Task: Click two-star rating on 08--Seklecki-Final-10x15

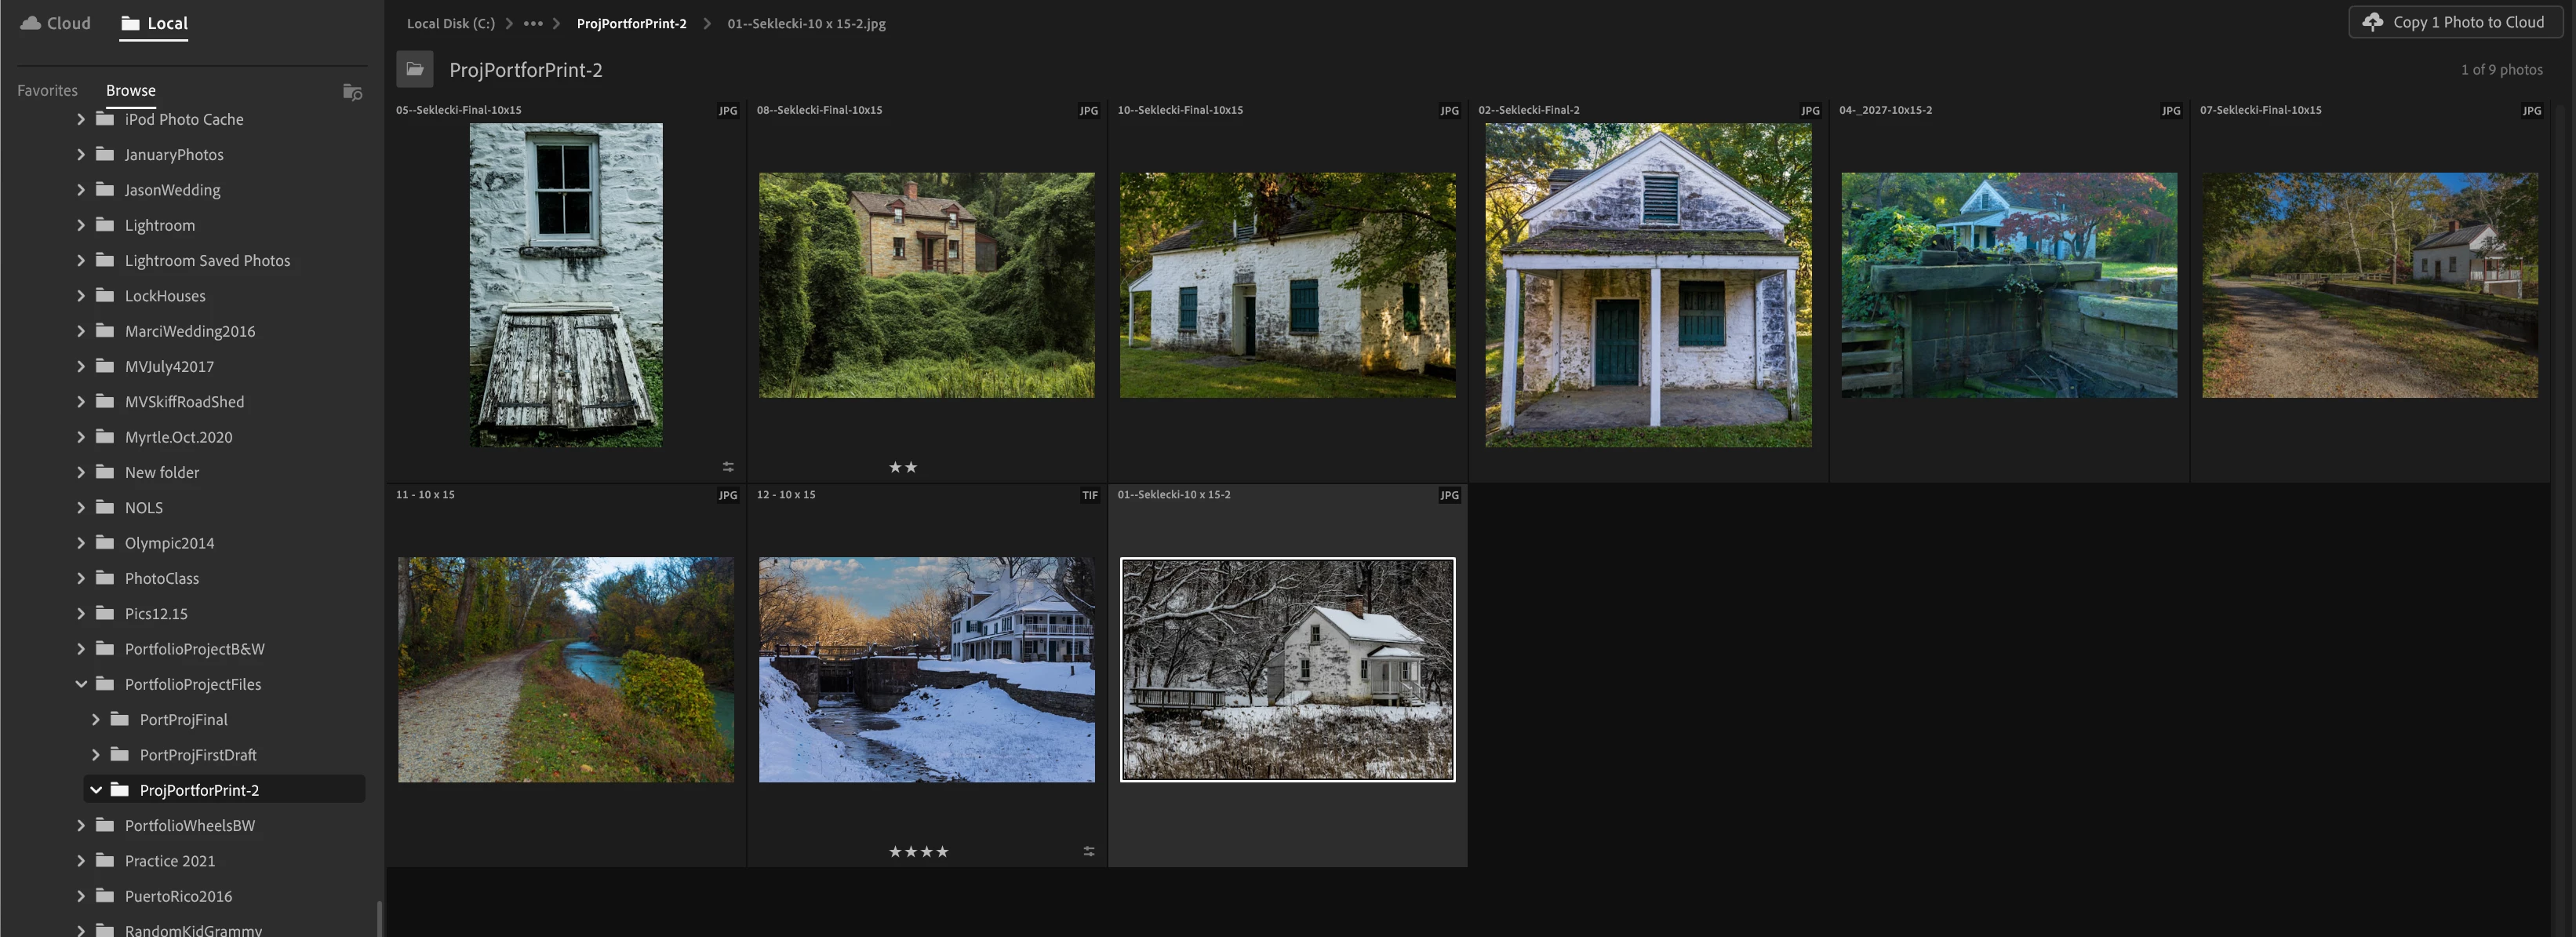Action: (x=902, y=467)
